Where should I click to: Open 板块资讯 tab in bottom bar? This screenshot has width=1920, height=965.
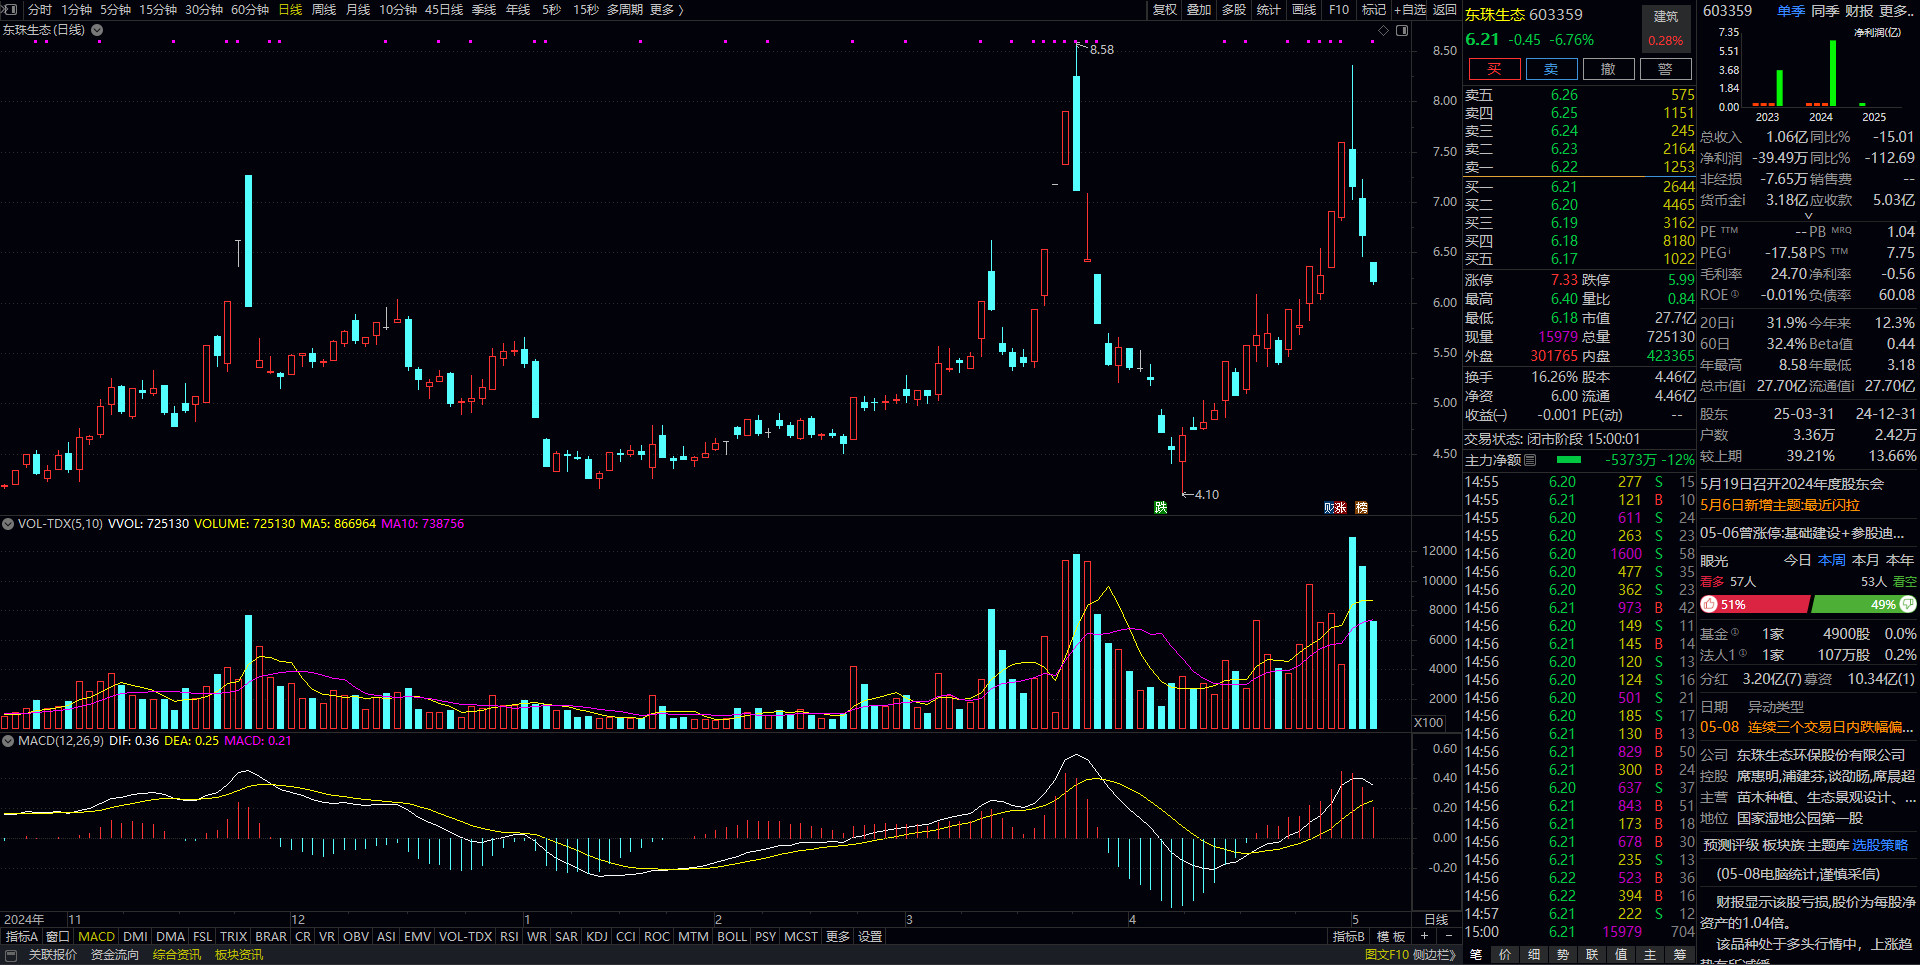[239, 955]
